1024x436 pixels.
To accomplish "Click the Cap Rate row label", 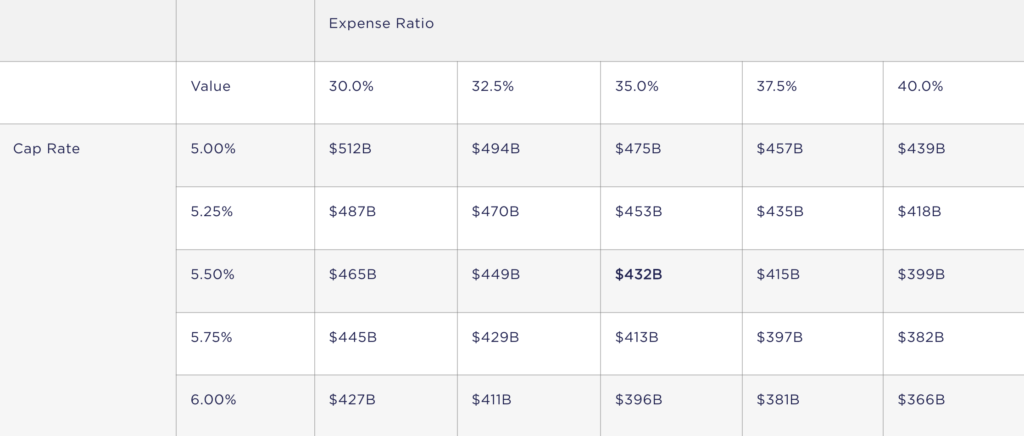I will click(46, 149).
